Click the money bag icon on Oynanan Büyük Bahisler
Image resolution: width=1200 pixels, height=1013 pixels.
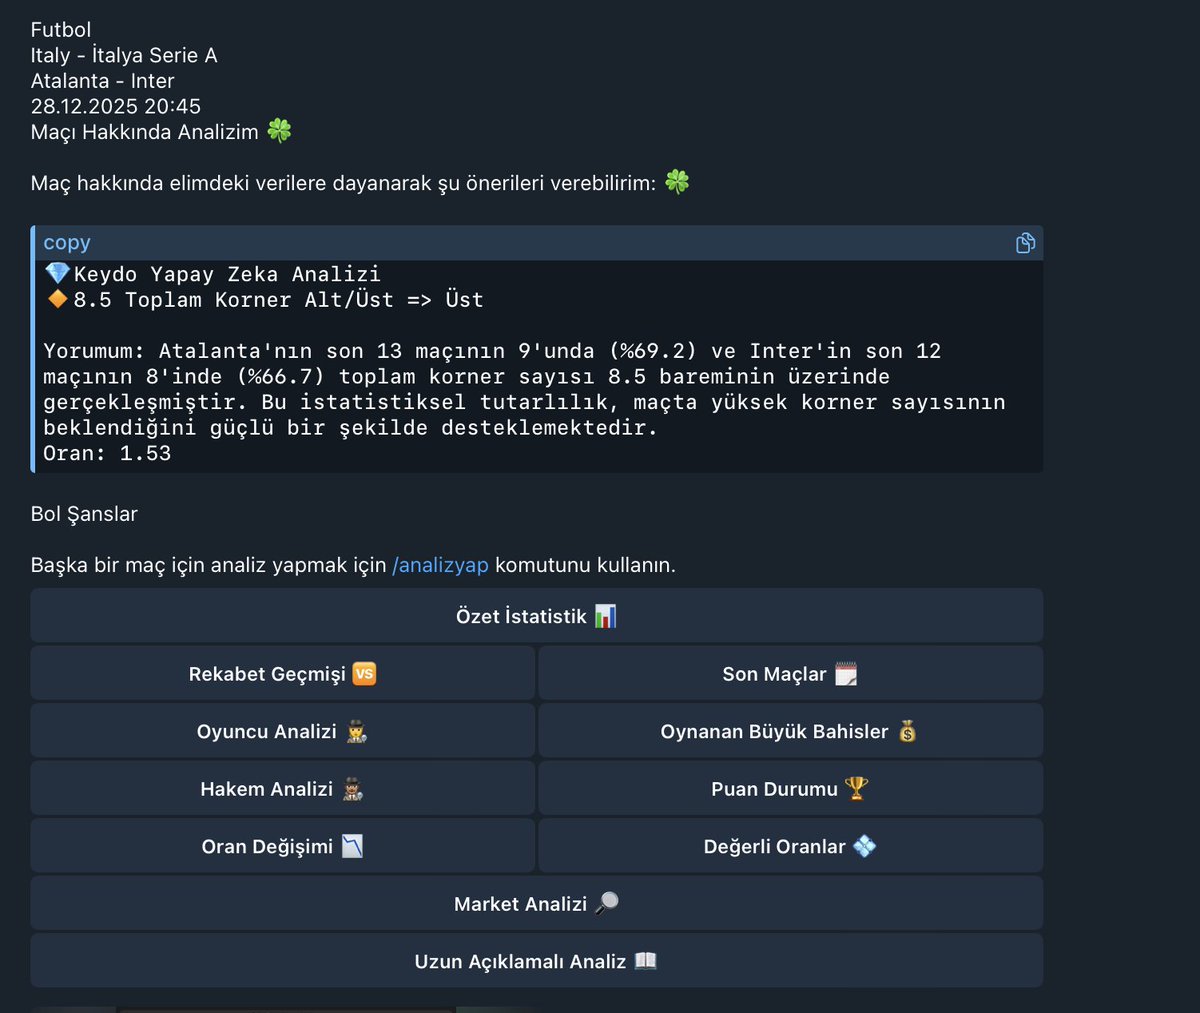tap(906, 731)
